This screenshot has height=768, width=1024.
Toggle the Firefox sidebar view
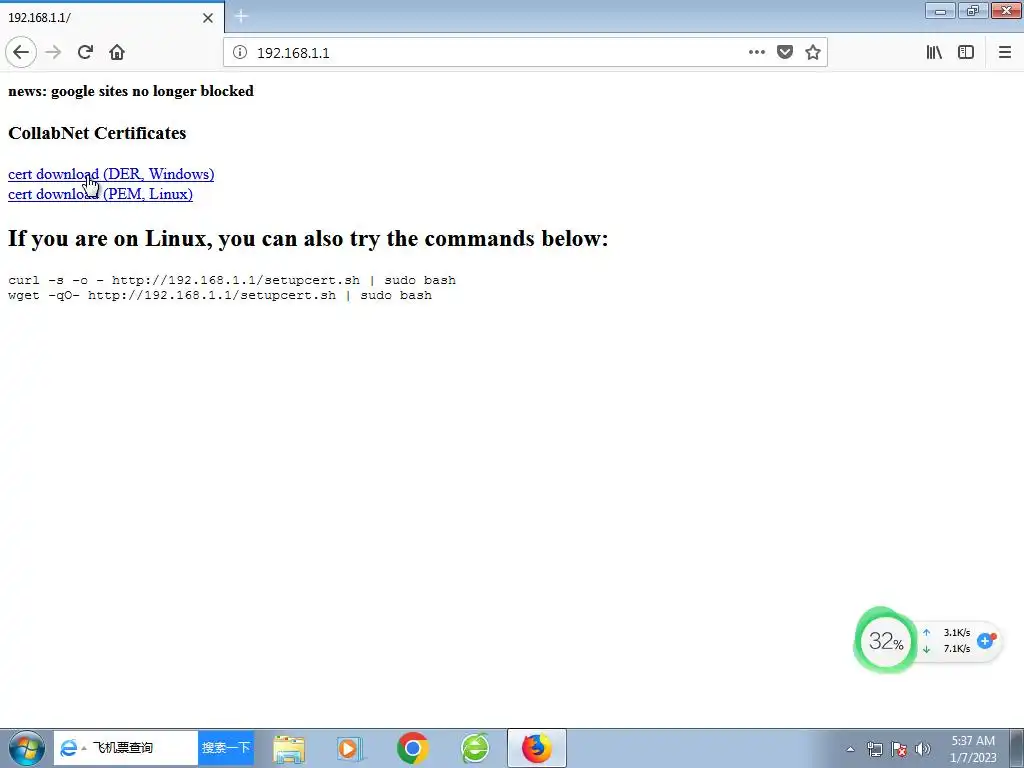tap(966, 52)
